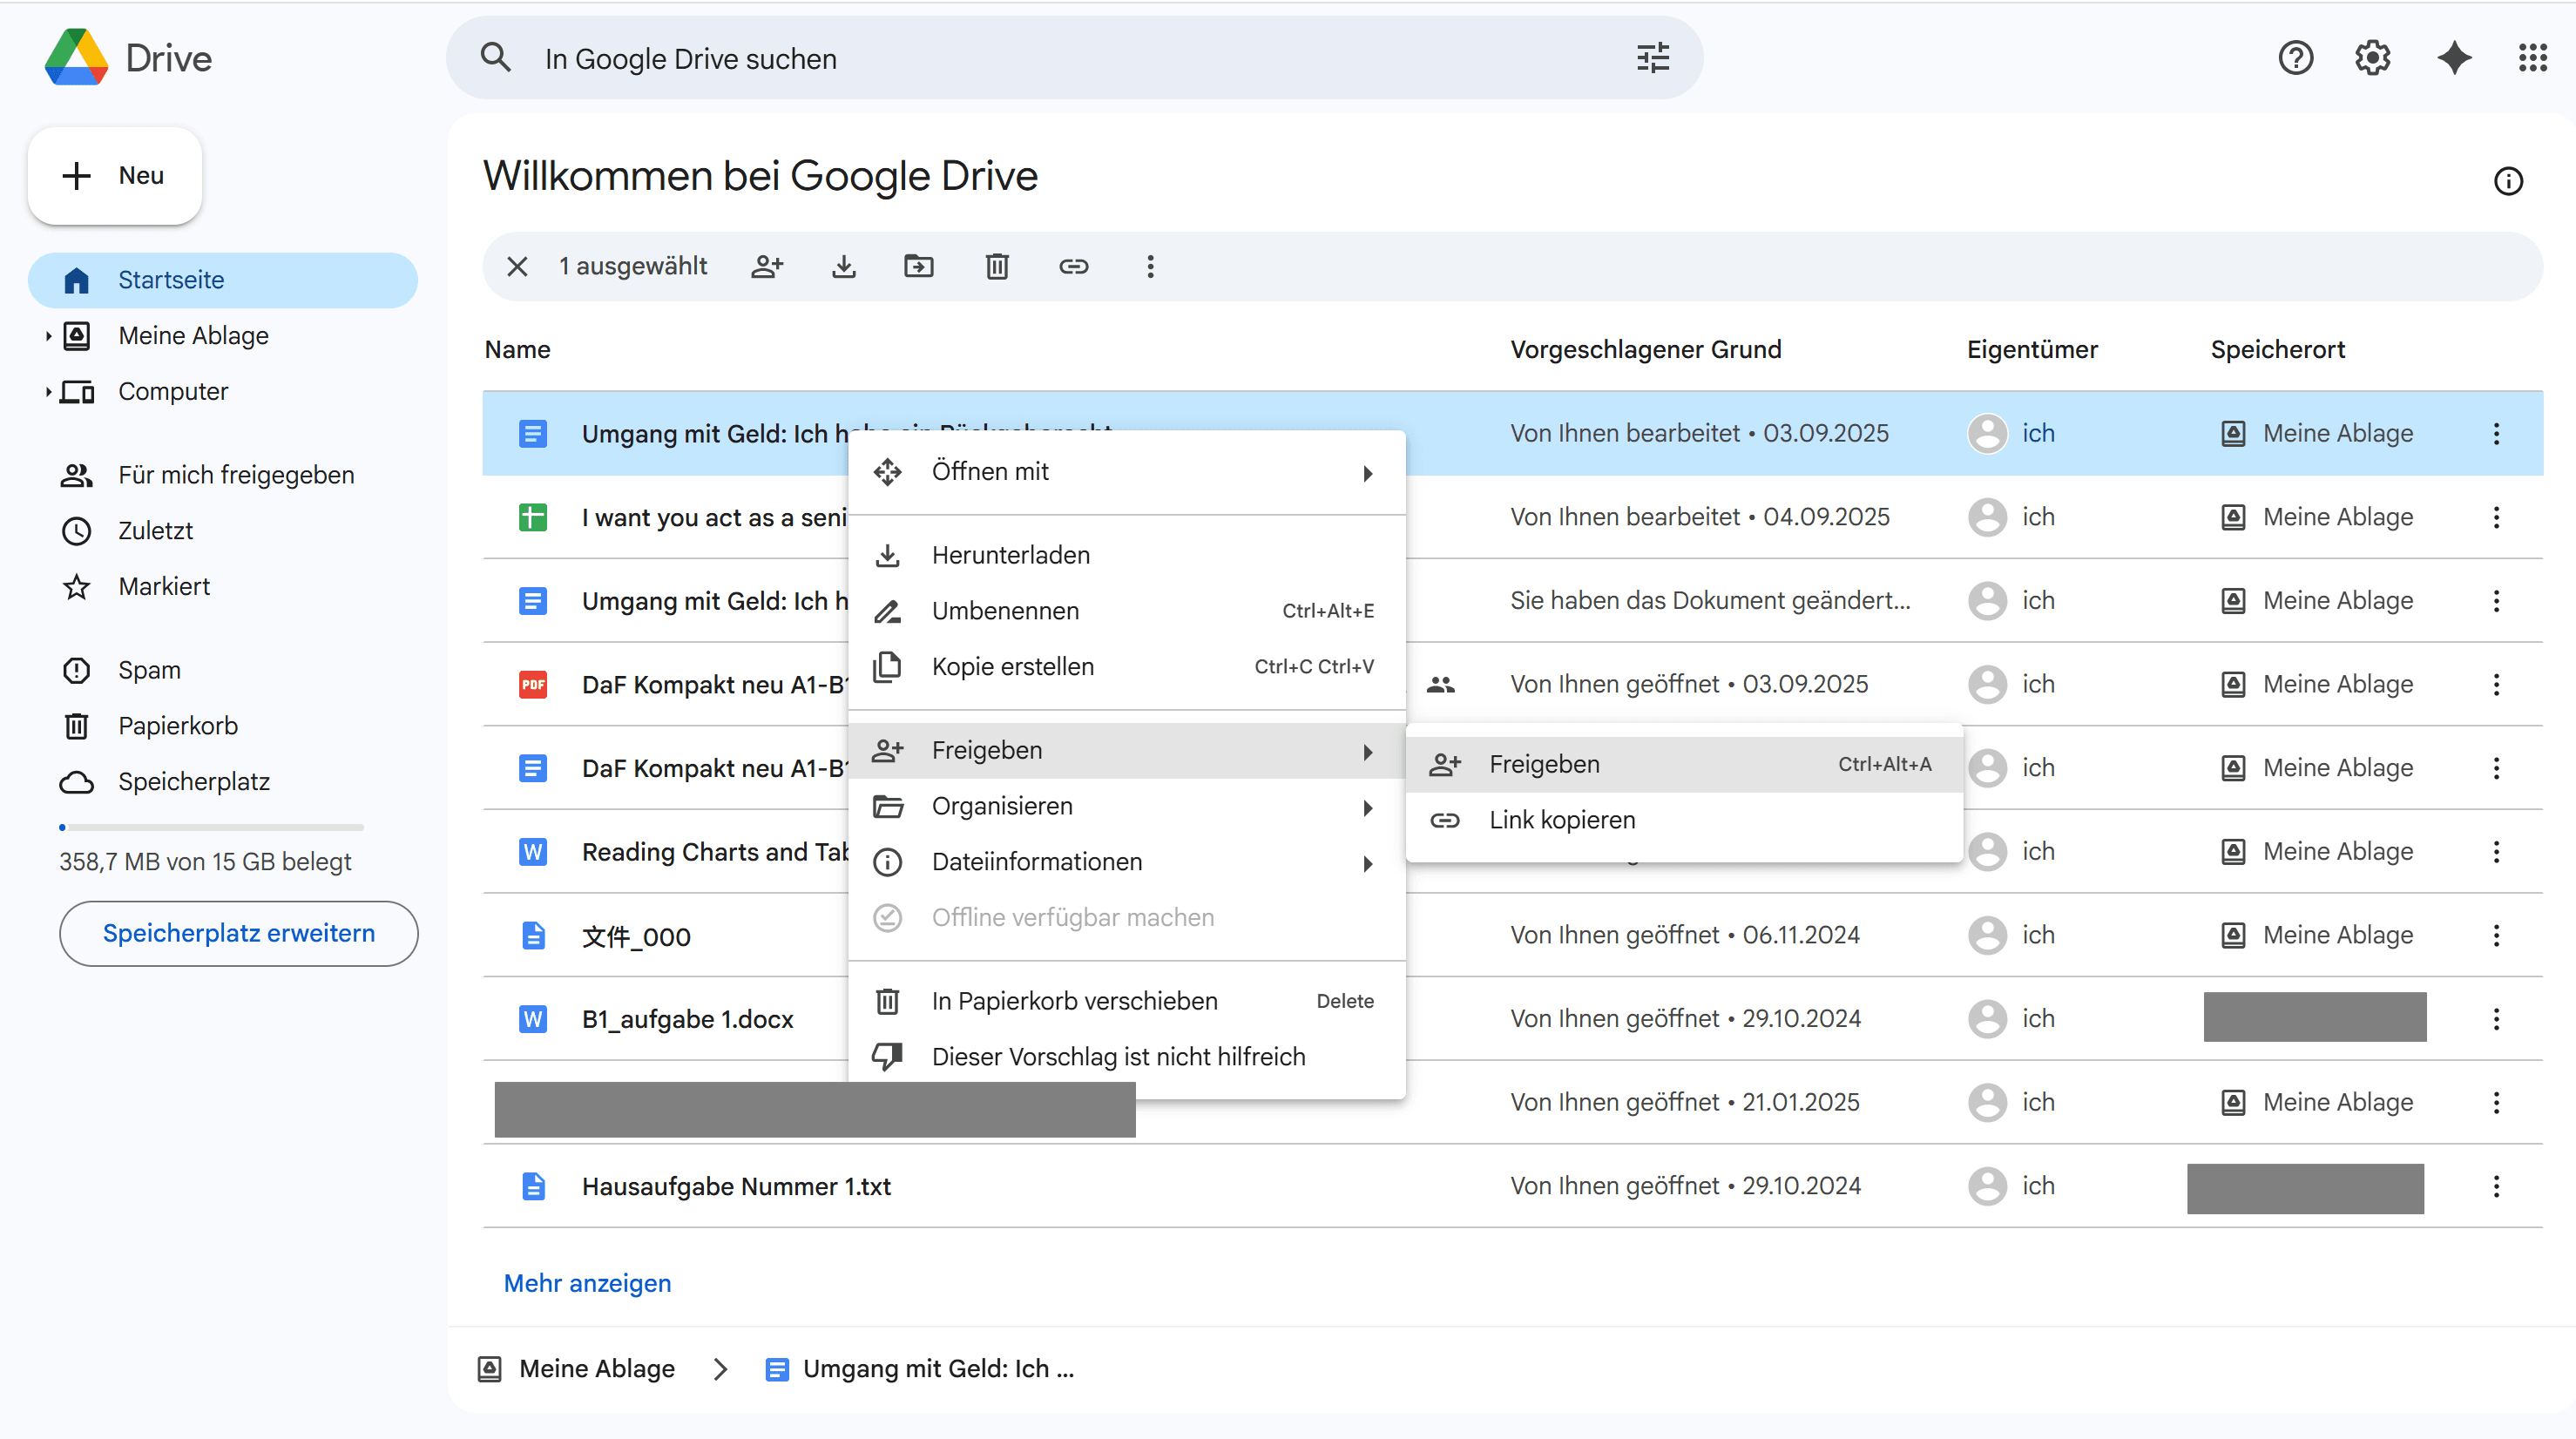Image resolution: width=2576 pixels, height=1439 pixels.
Task: Open Zuletzt in the sidebar
Action: pos(223,531)
